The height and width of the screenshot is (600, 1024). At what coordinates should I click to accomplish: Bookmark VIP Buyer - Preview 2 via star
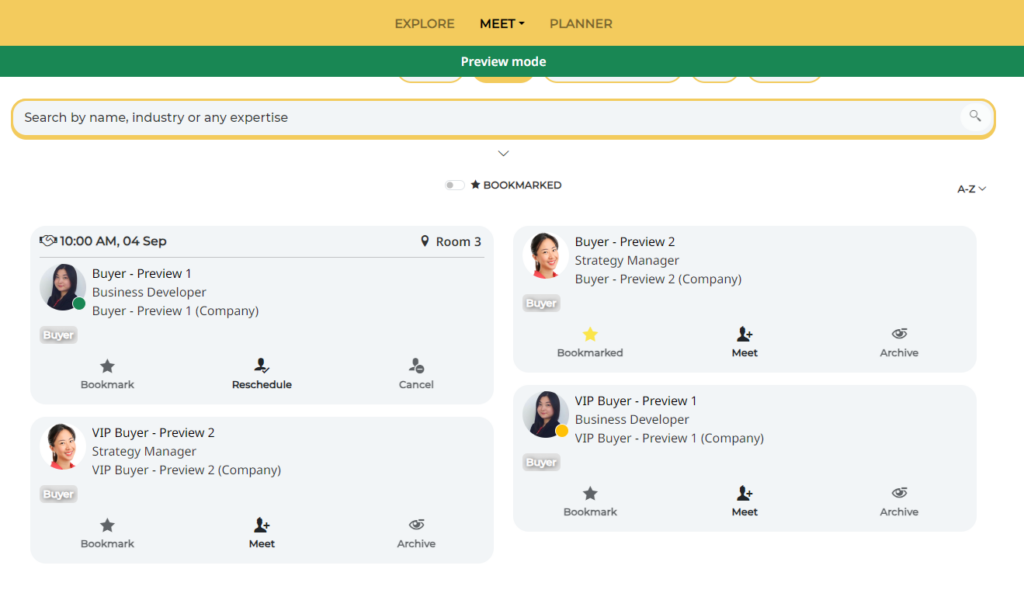pos(107,526)
